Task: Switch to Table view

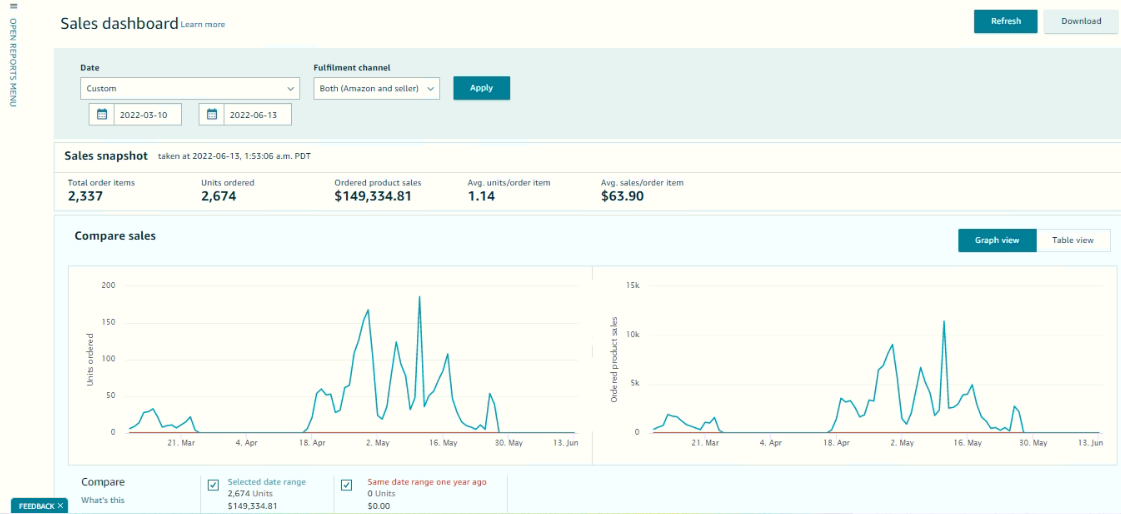Action: (1073, 241)
